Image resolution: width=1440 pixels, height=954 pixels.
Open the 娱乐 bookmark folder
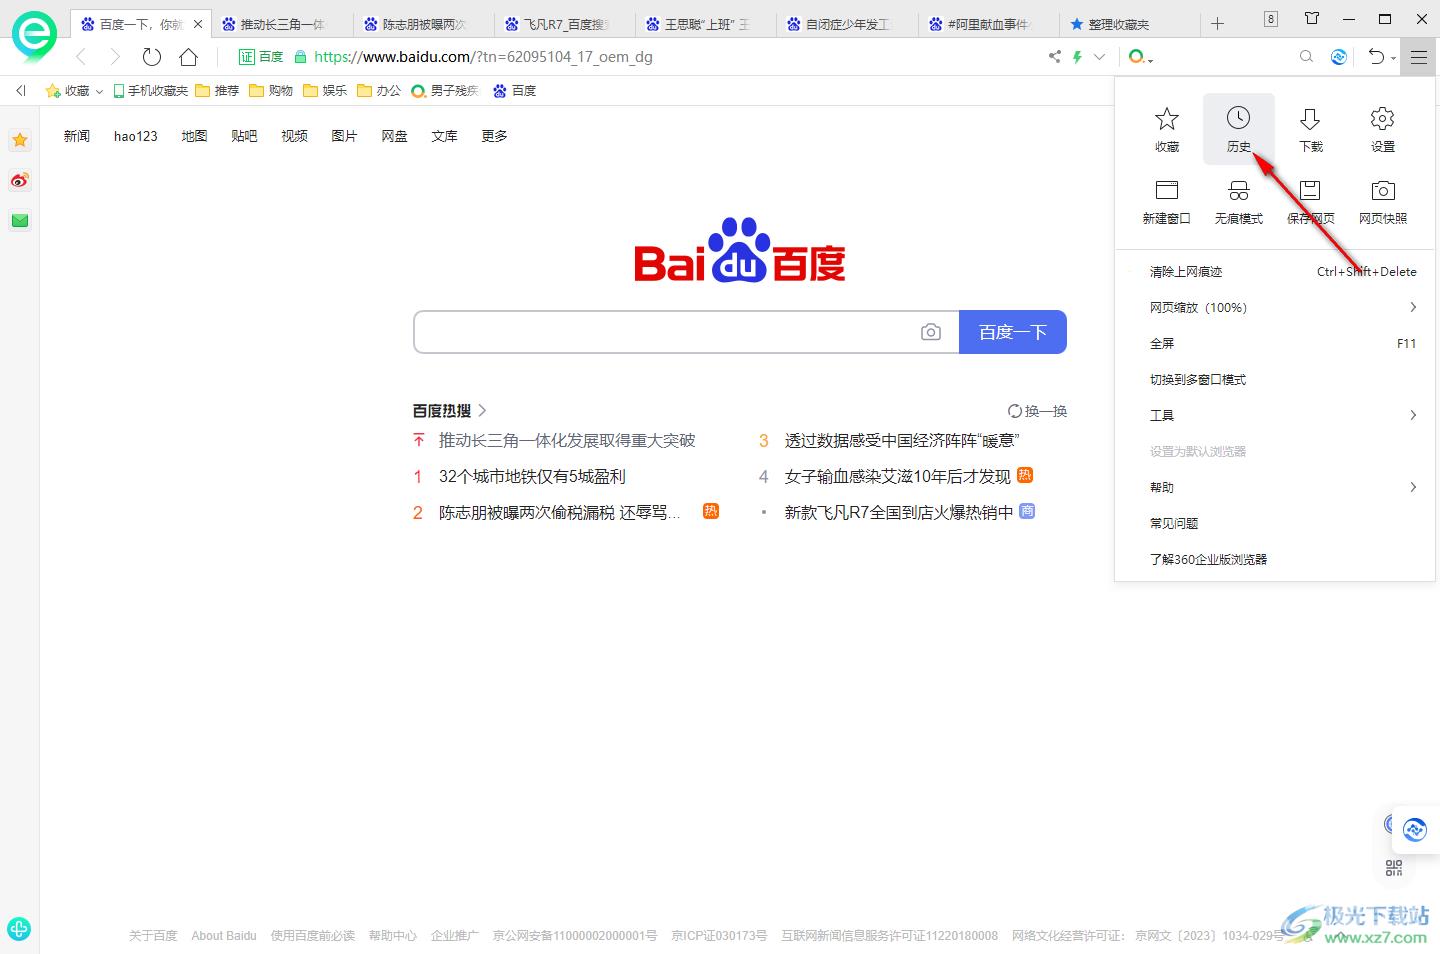325,90
